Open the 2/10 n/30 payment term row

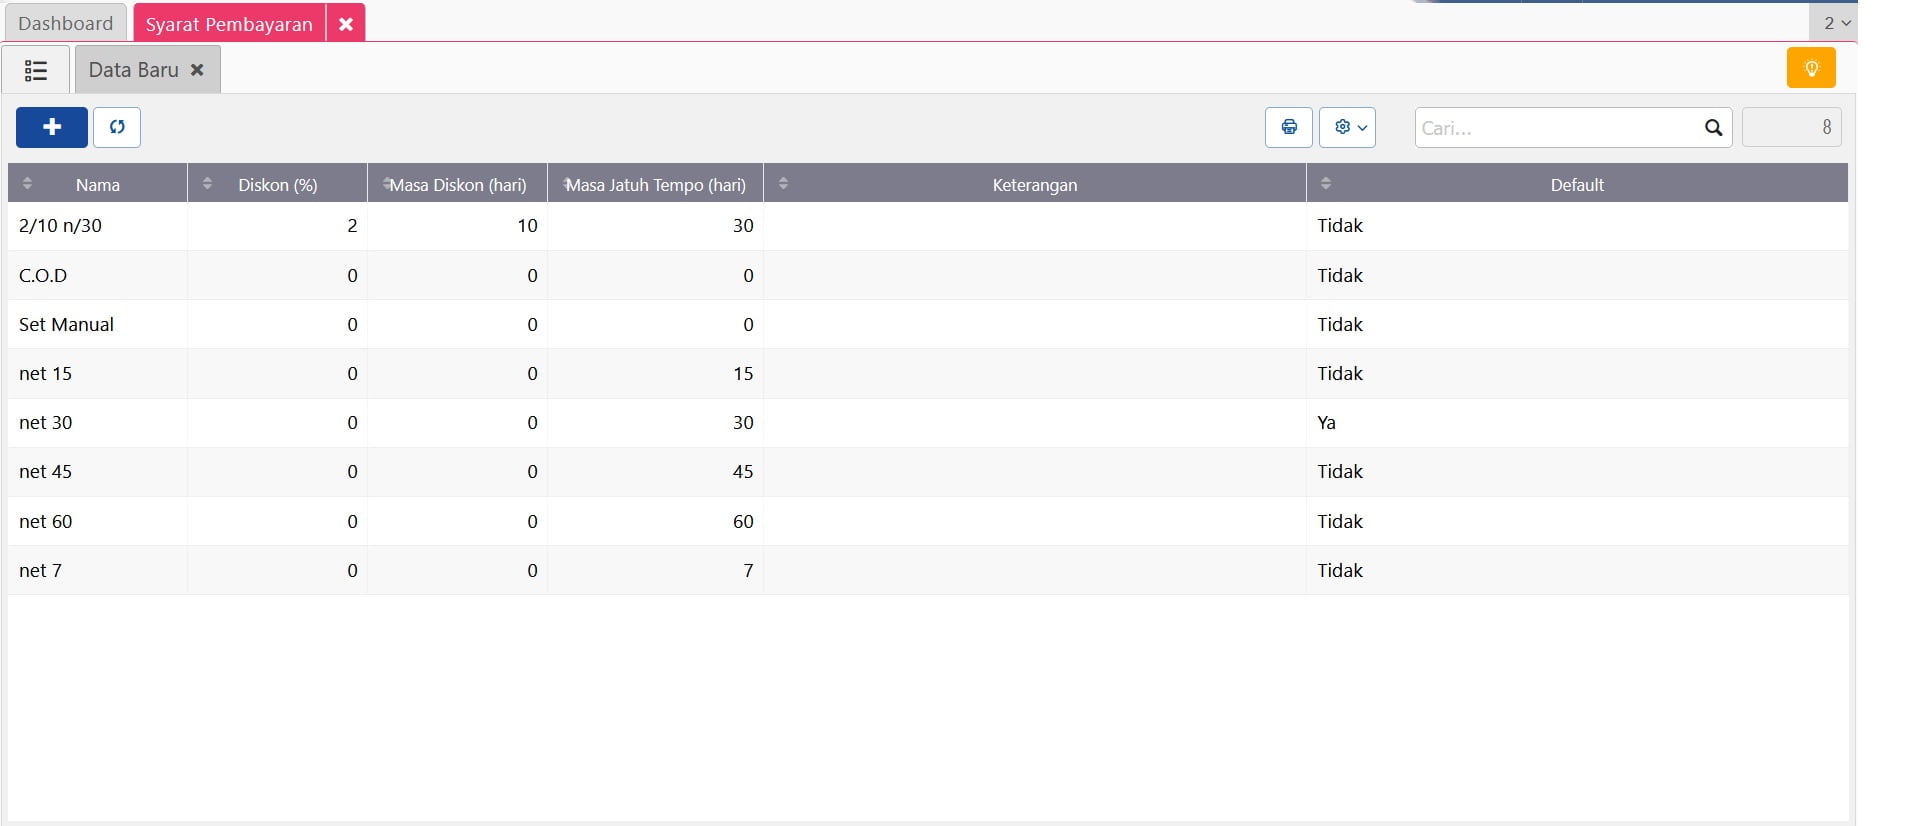point(60,226)
